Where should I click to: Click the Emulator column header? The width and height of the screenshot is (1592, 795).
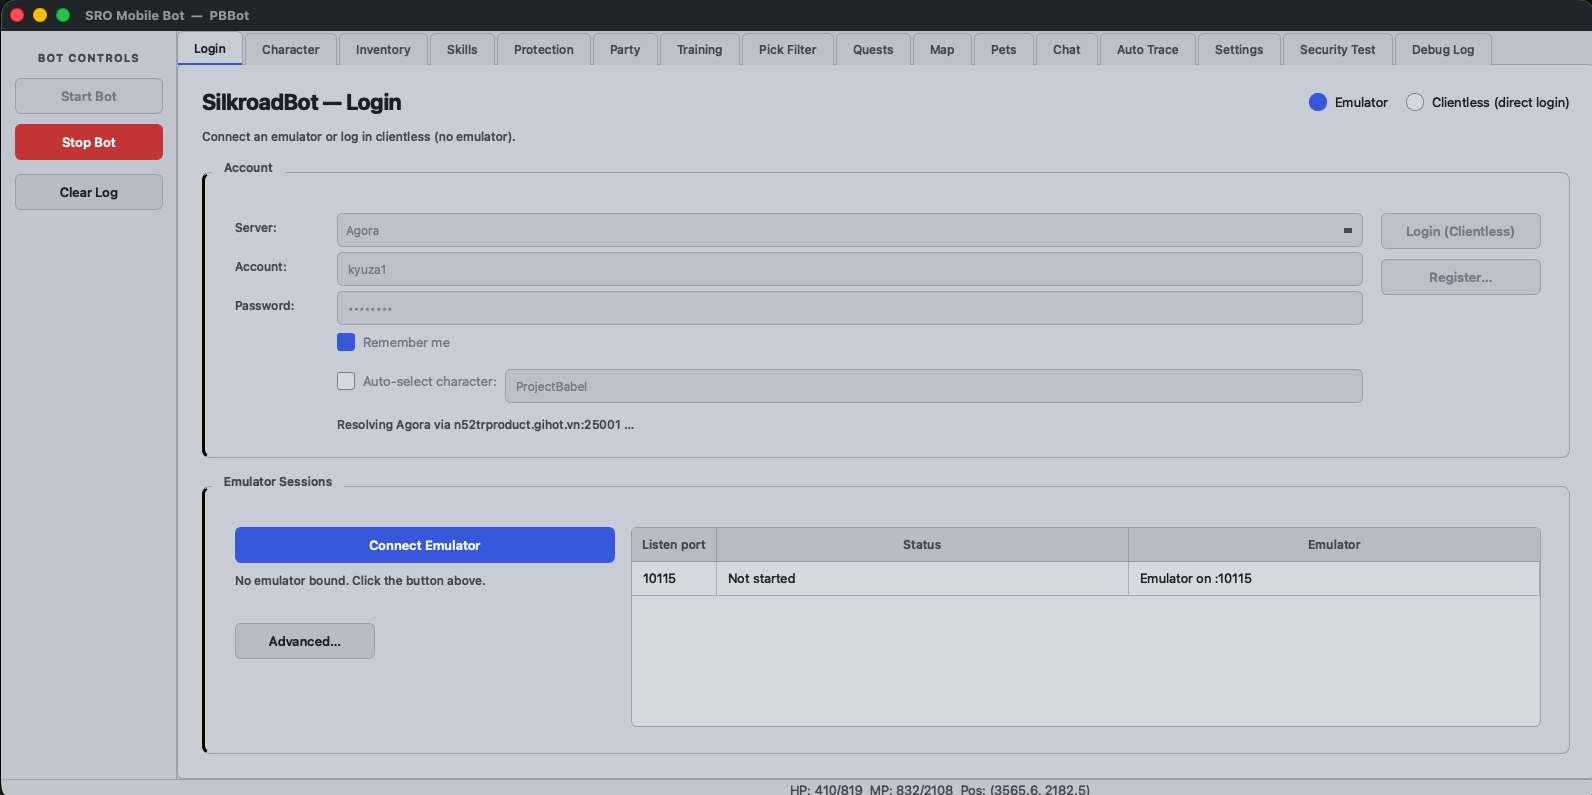click(x=1334, y=545)
